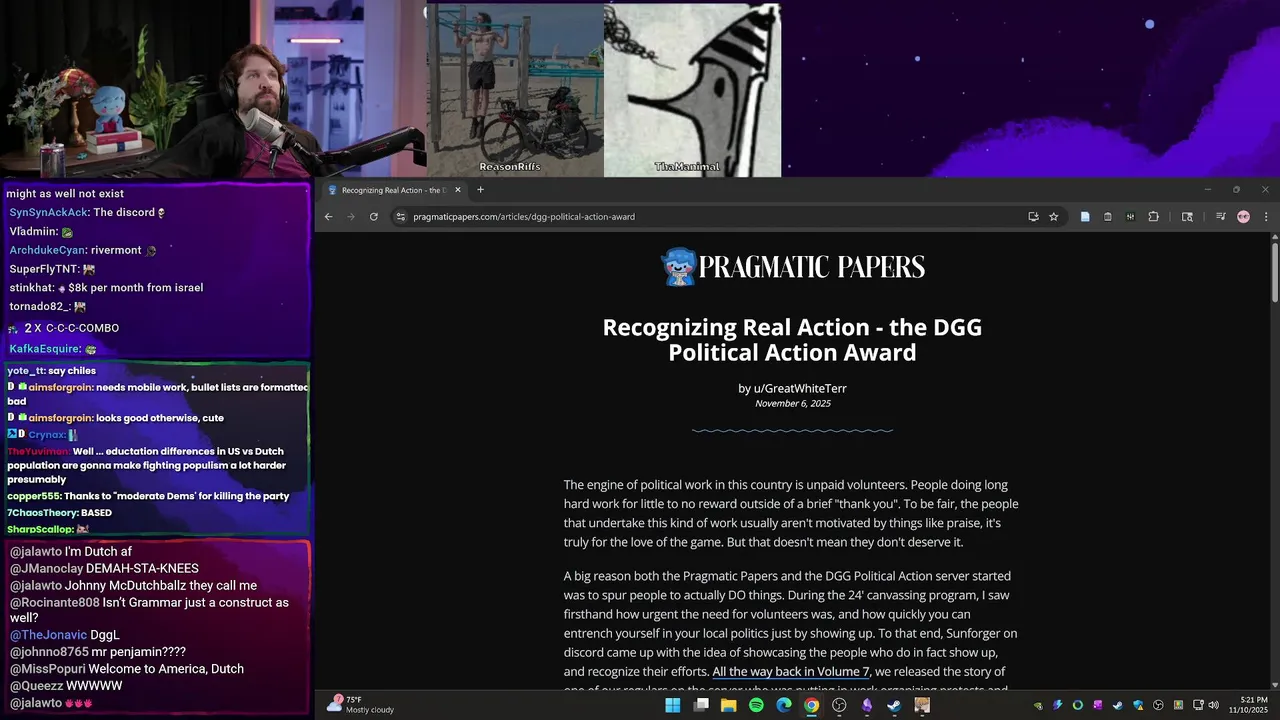
Task: Open a new browser tab
Action: (480, 190)
